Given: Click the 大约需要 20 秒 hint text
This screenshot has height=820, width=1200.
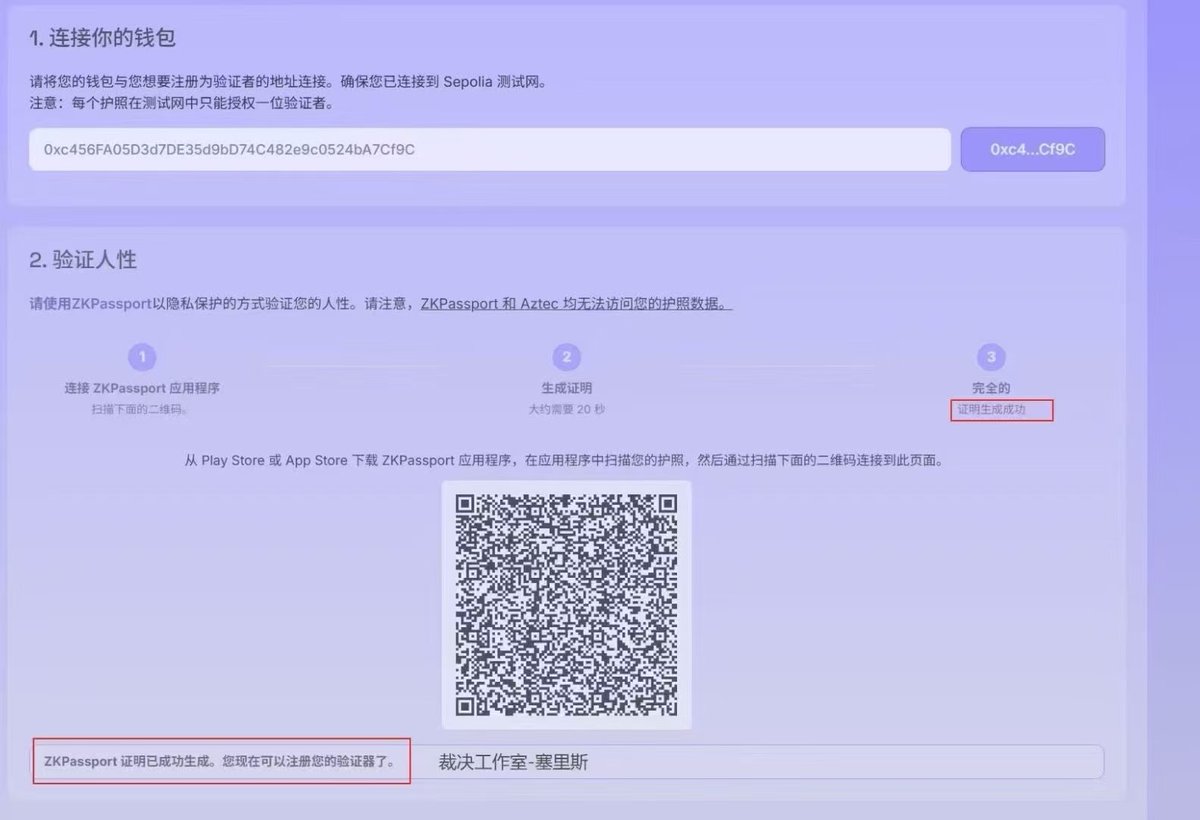Looking at the screenshot, I should click(566, 410).
